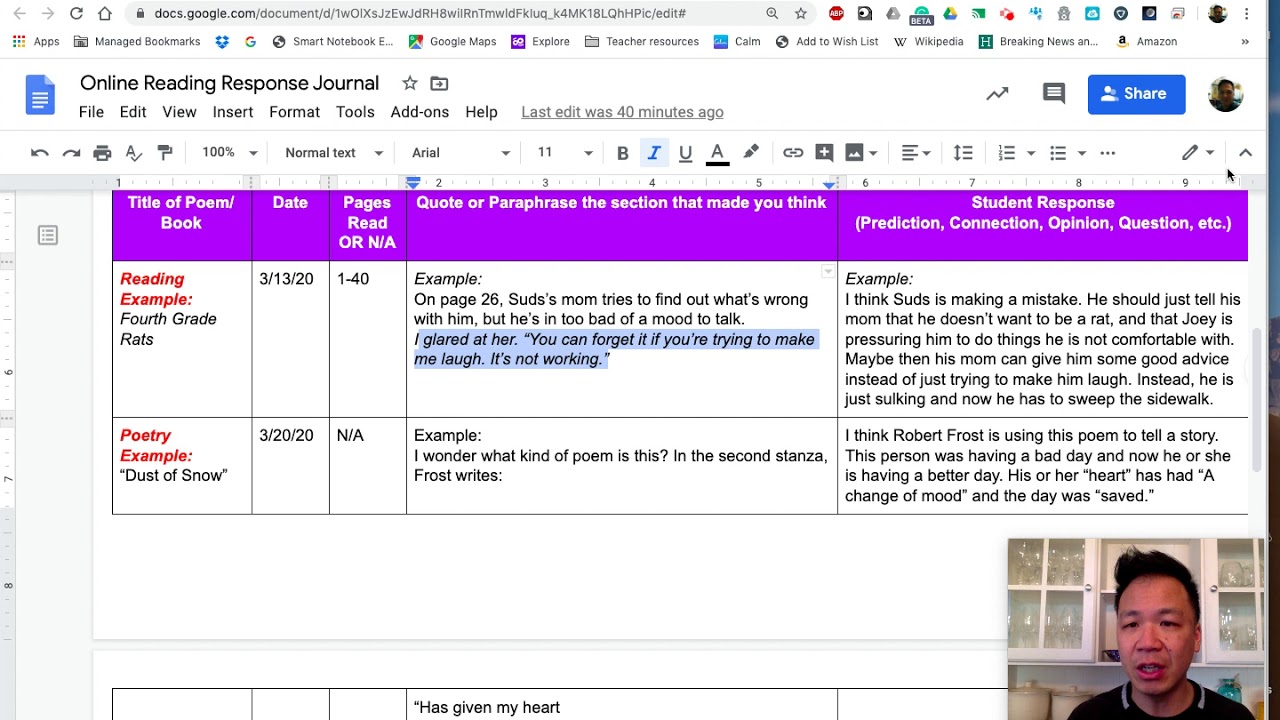1280x720 pixels.
Task: Open the Wikipedia bookmark
Action: click(928, 41)
